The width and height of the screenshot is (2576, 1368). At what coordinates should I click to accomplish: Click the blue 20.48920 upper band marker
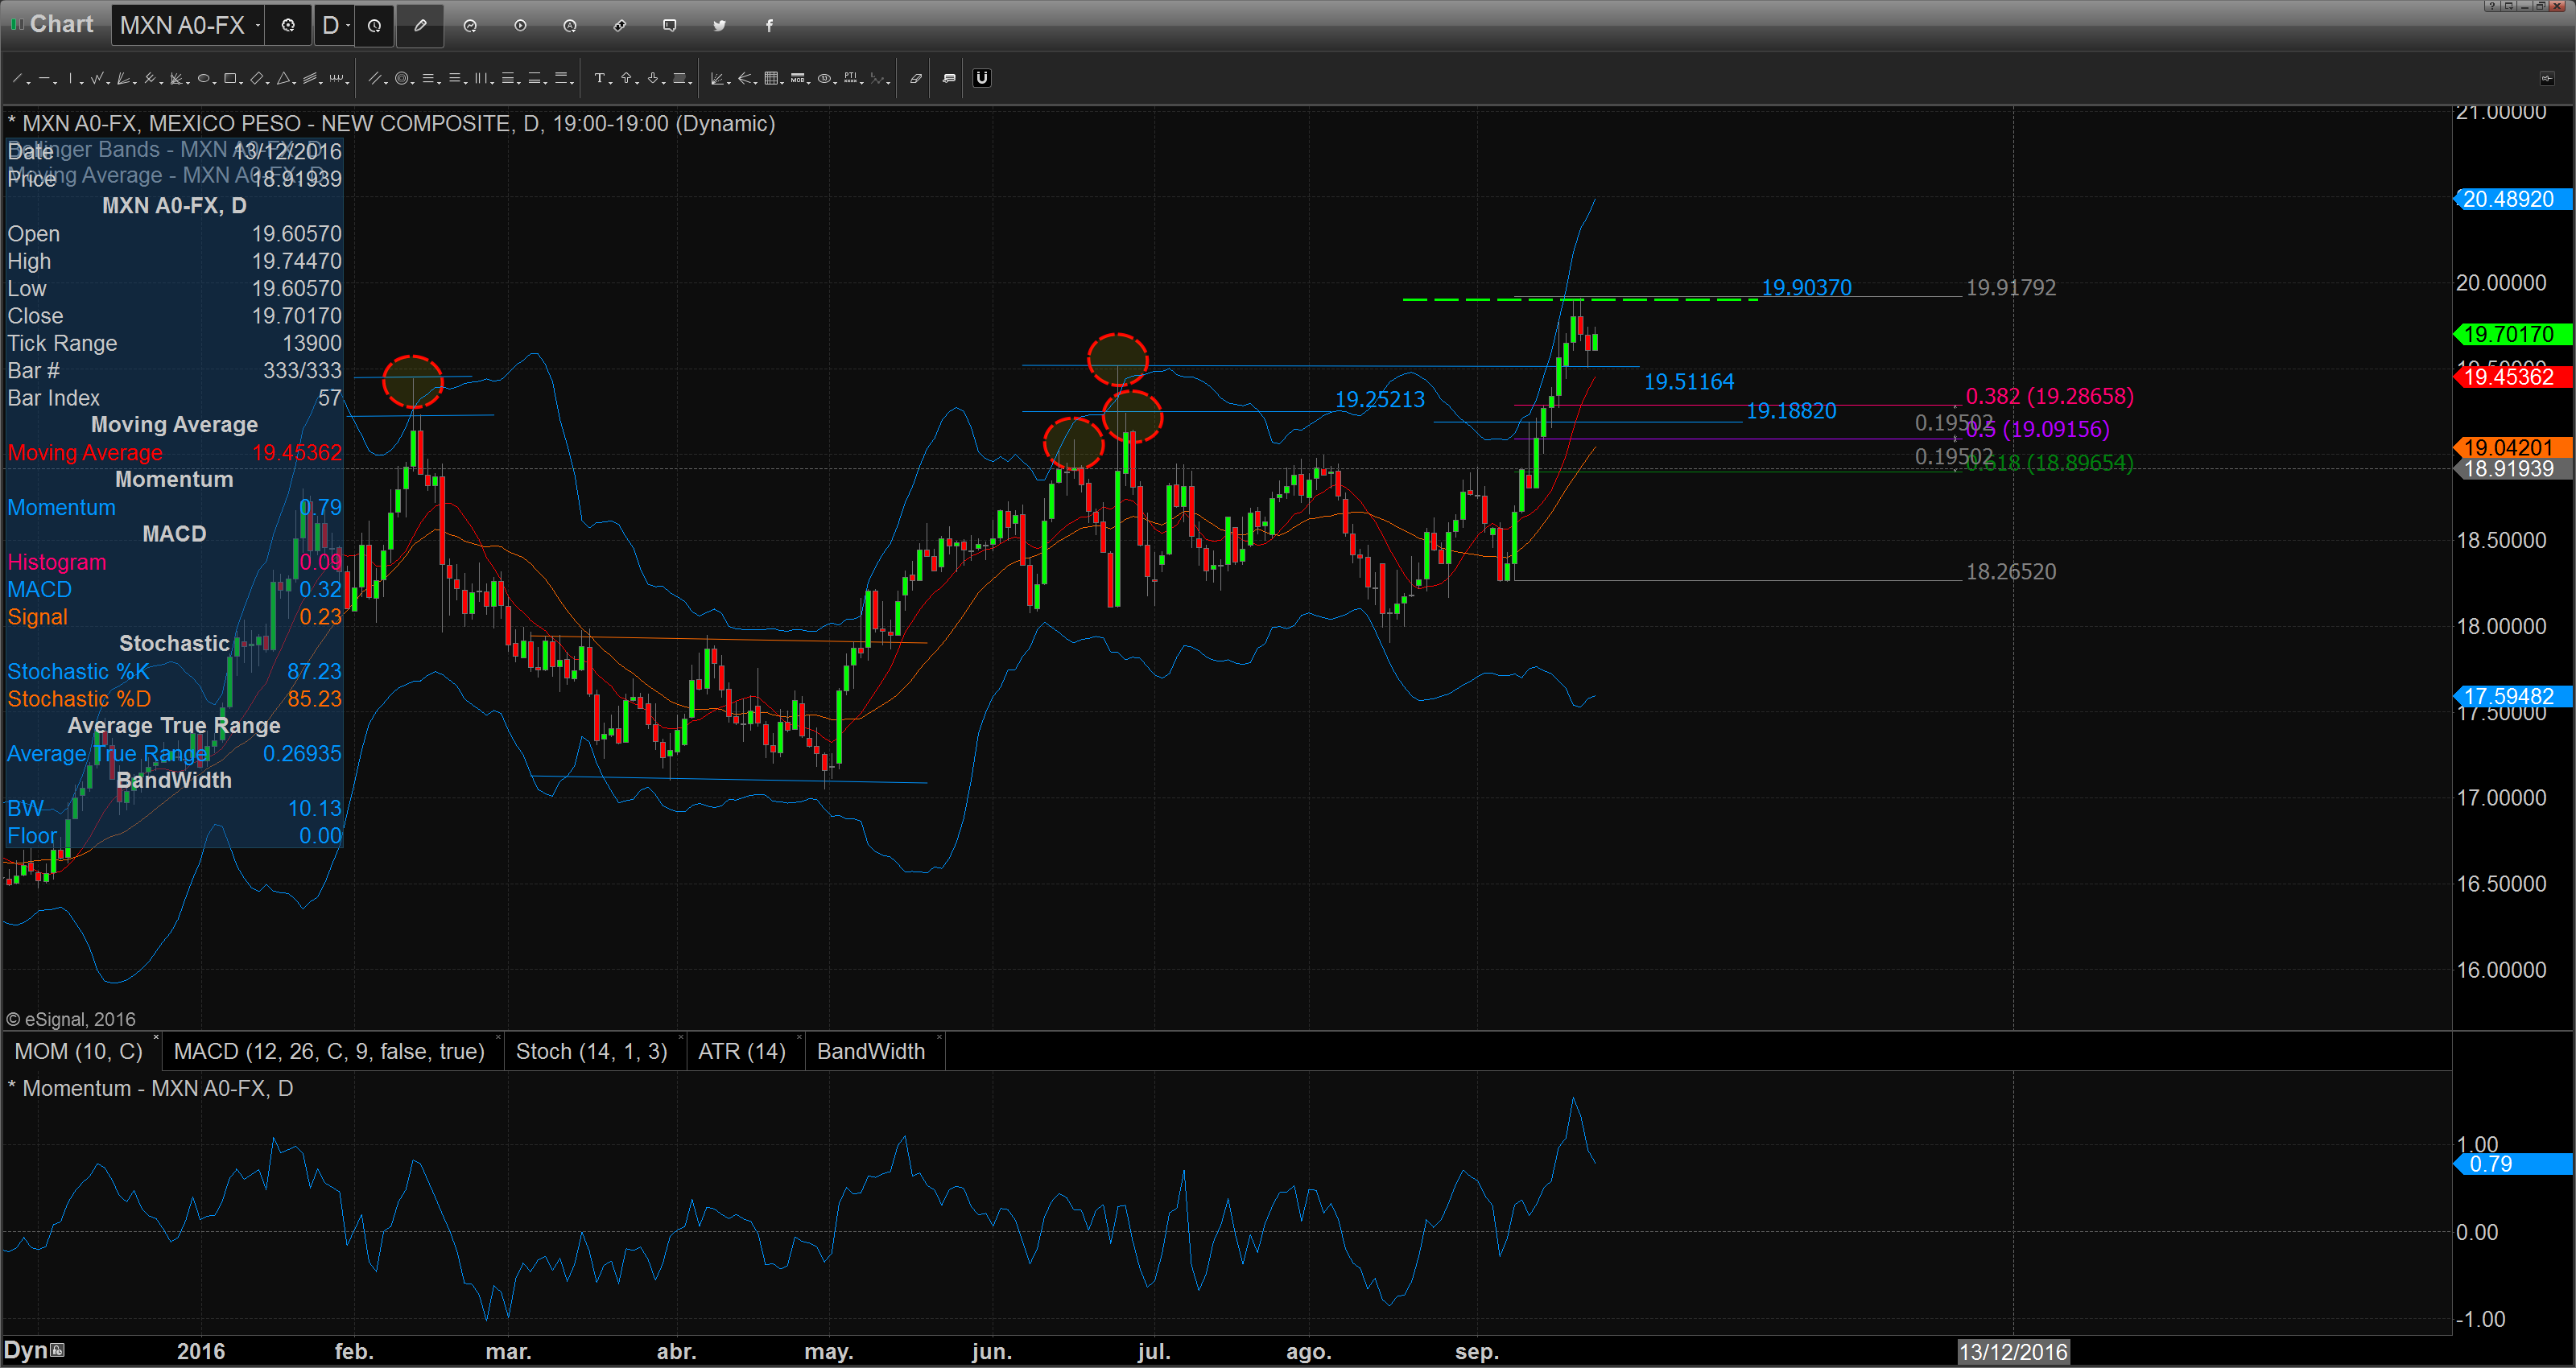(x=2514, y=199)
